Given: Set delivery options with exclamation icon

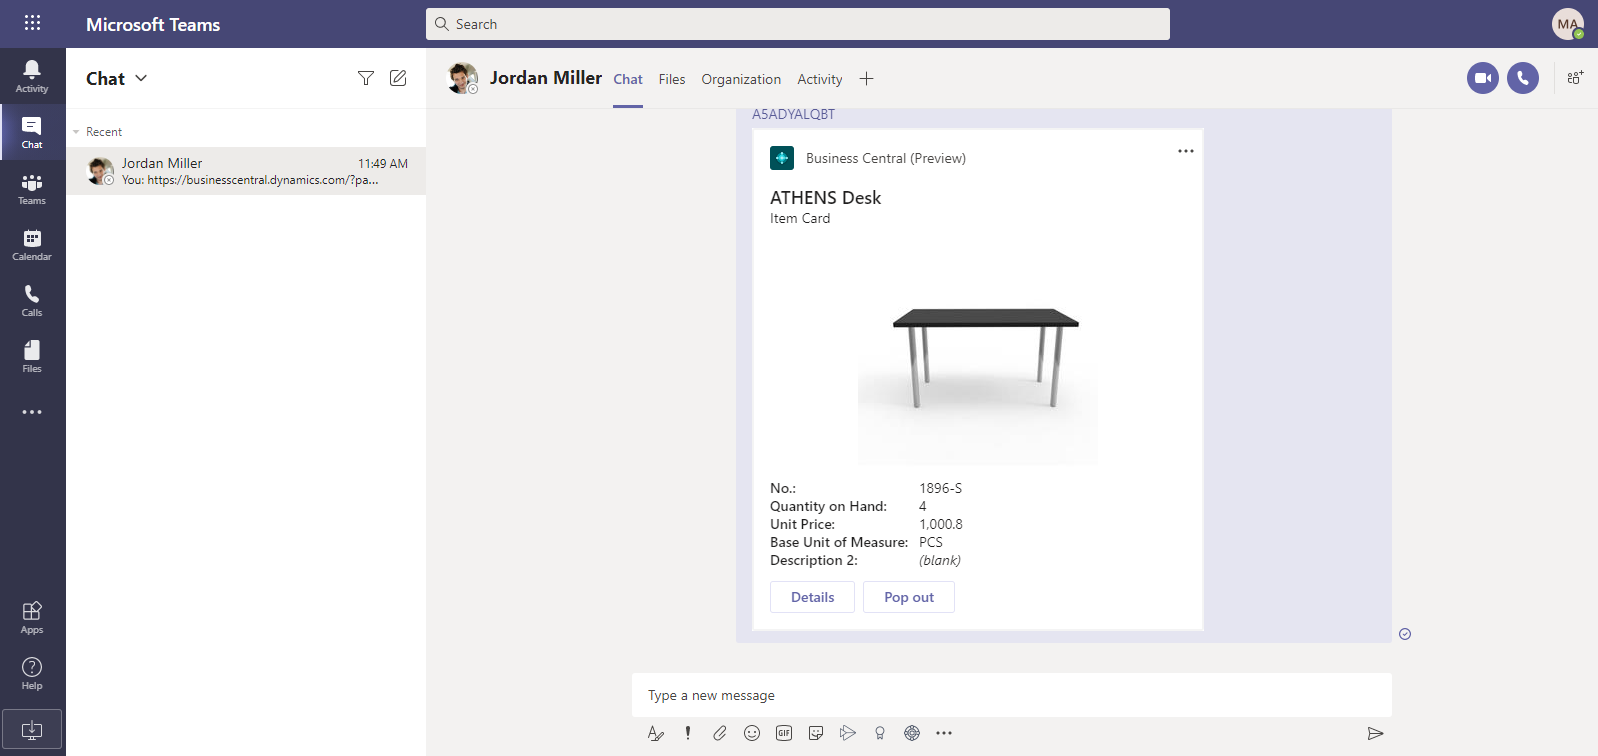Looking at the screenshot, I should pyautogui.click(x=688, y=733).
